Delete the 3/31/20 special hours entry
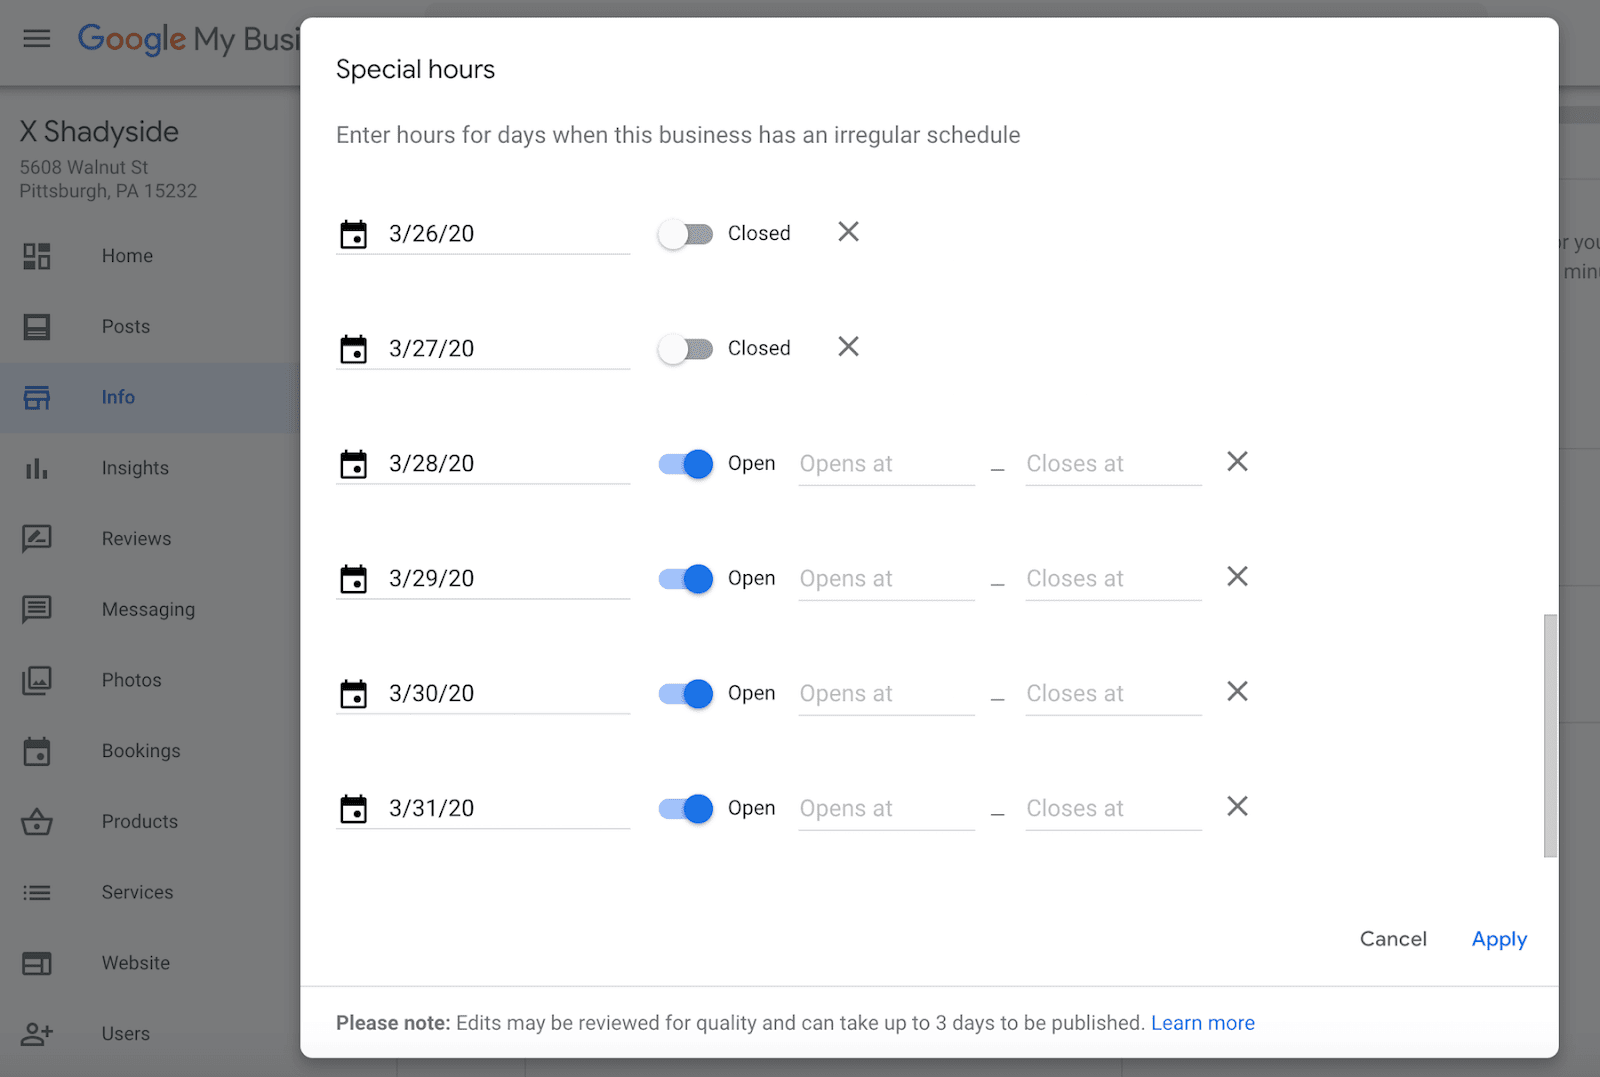 (1237, 807)
